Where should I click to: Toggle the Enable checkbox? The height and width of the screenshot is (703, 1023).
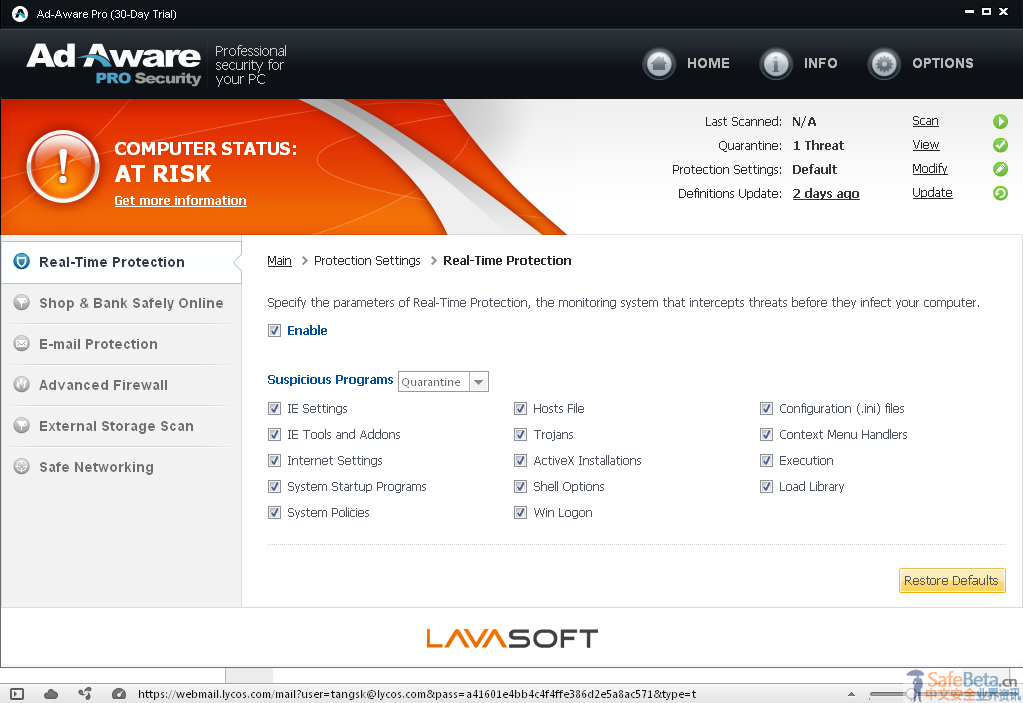[275, 331]
